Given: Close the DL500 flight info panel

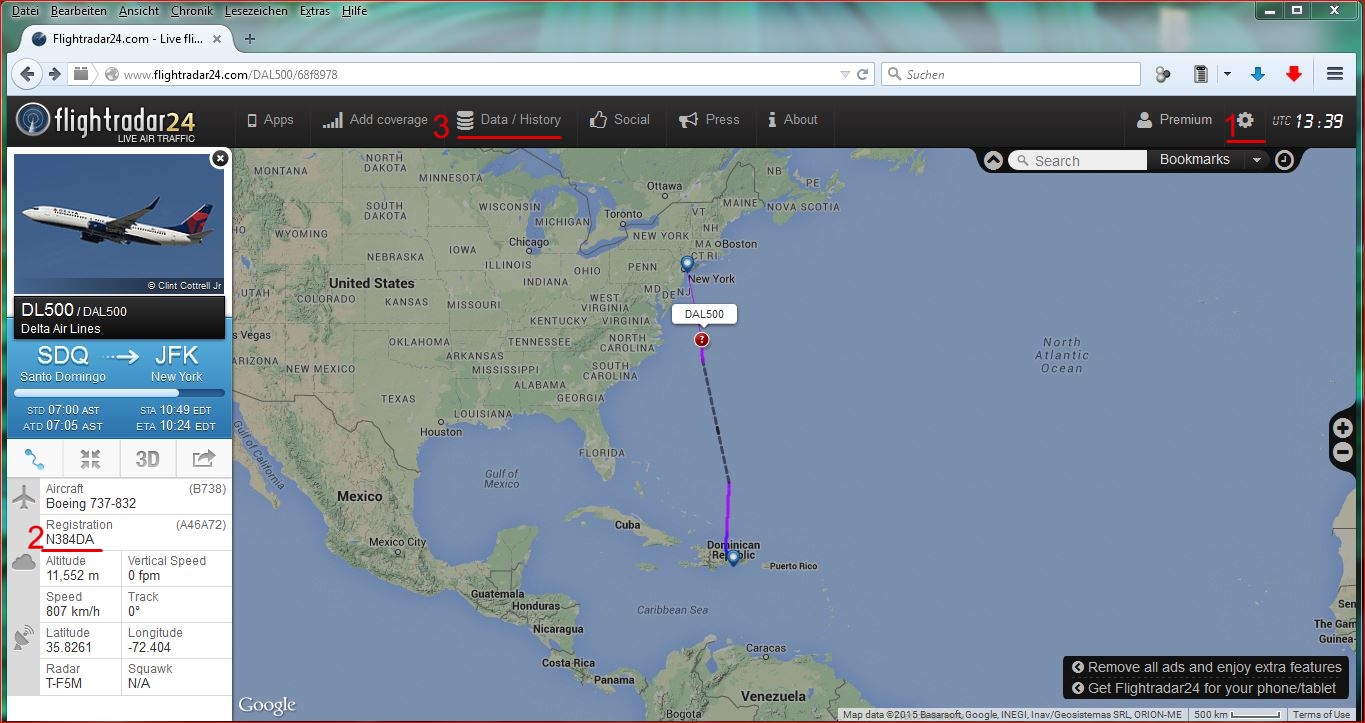Looking at the screenshot, I should (x=220, y=158).
